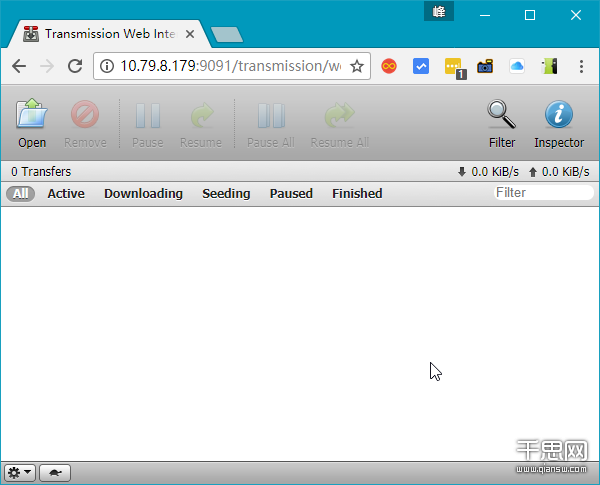Screen dimensions: 600x485
Task: Click yellow extension with badge 1
Action: [455, 68]
